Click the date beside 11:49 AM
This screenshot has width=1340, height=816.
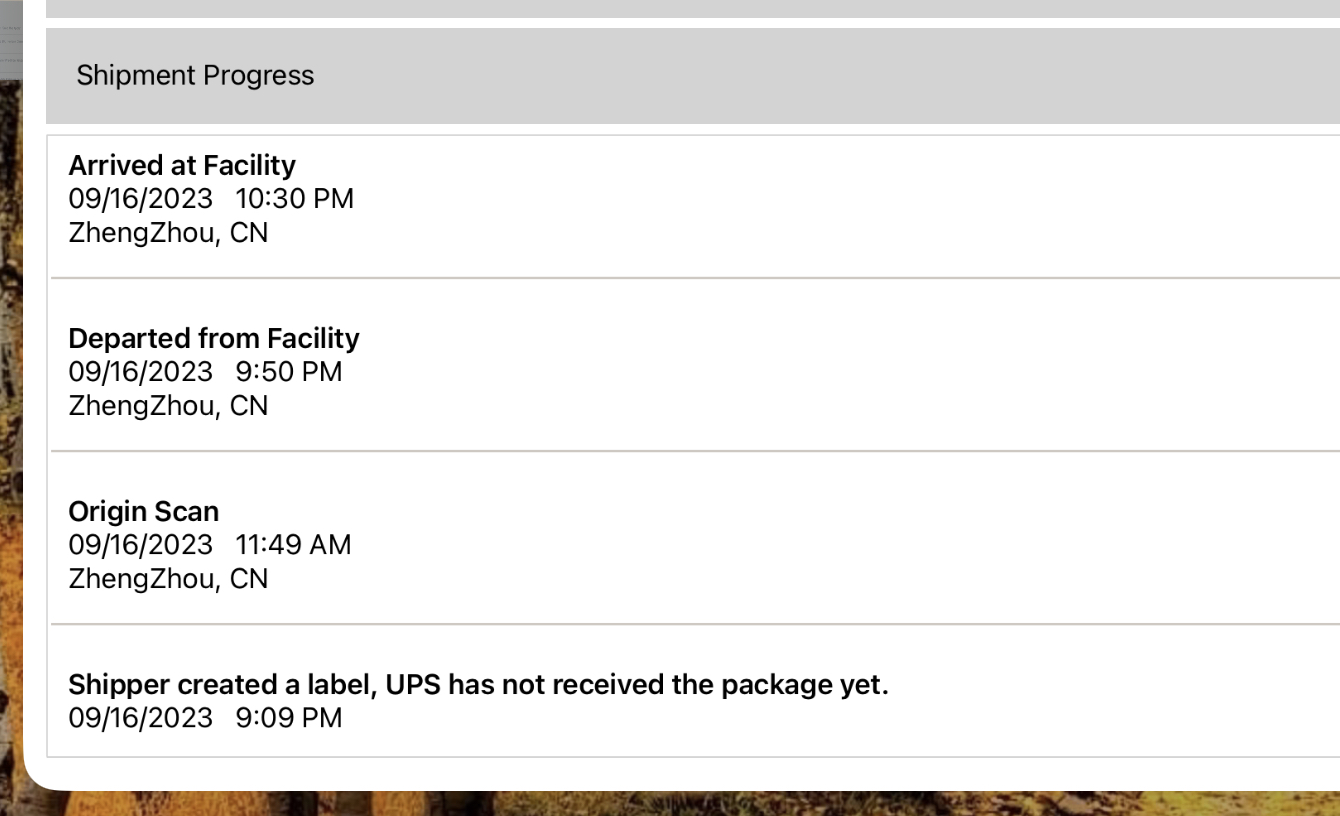tap(141, 545)
